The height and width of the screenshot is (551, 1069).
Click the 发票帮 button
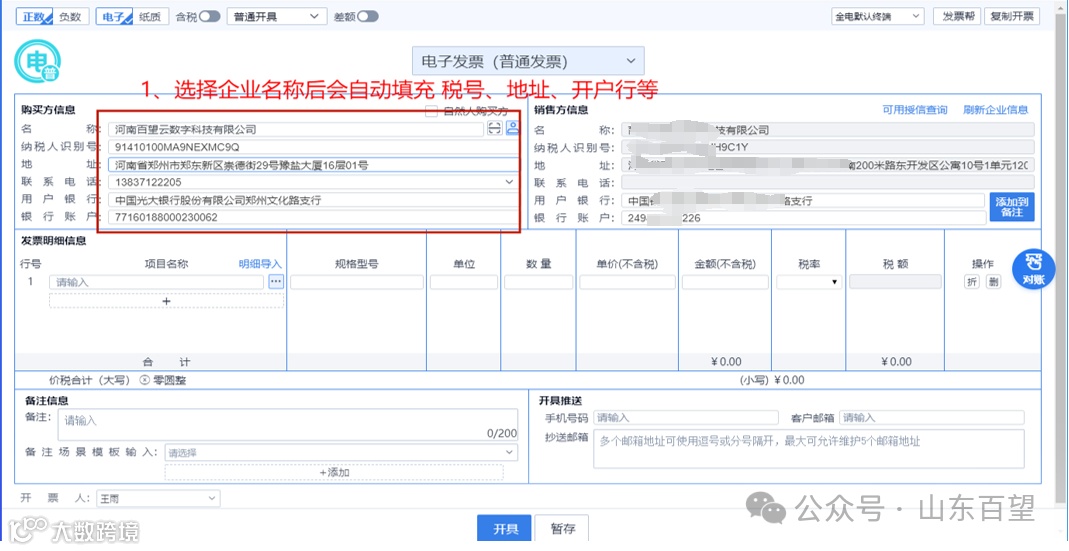pyautogui.click(x=959, y=16)
